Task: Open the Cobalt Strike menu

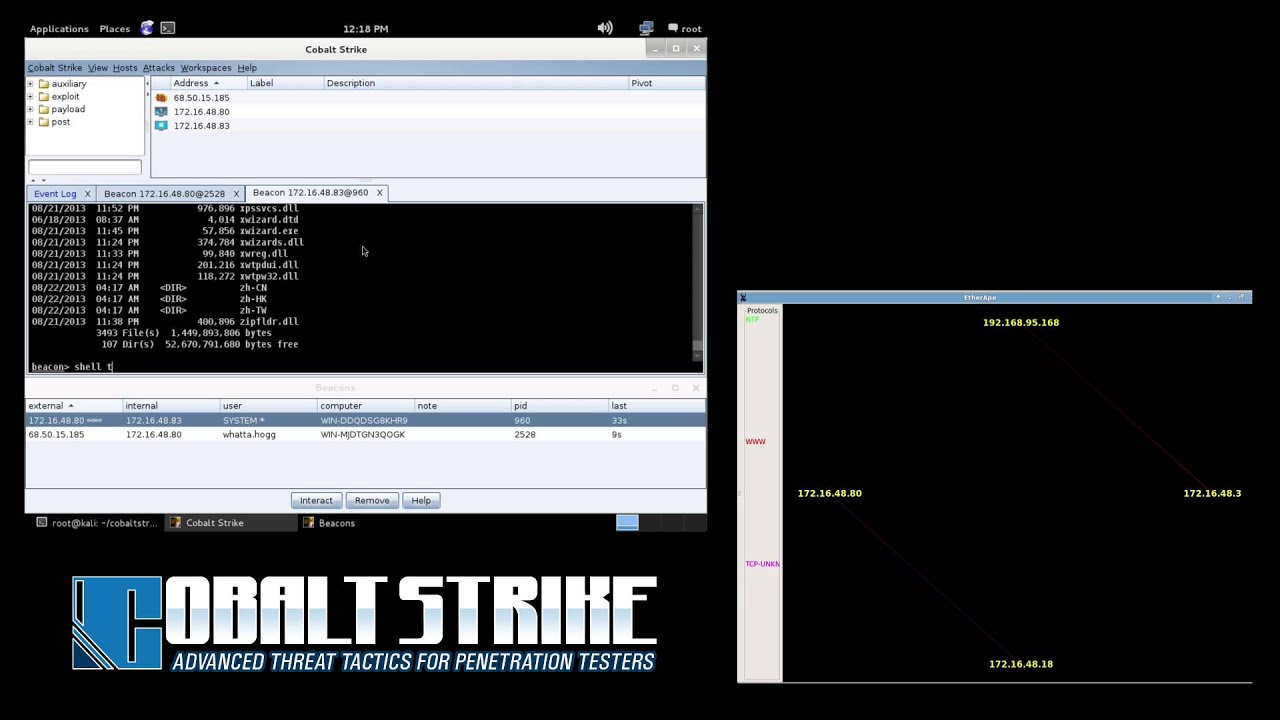Action: [x=55, y=68]
